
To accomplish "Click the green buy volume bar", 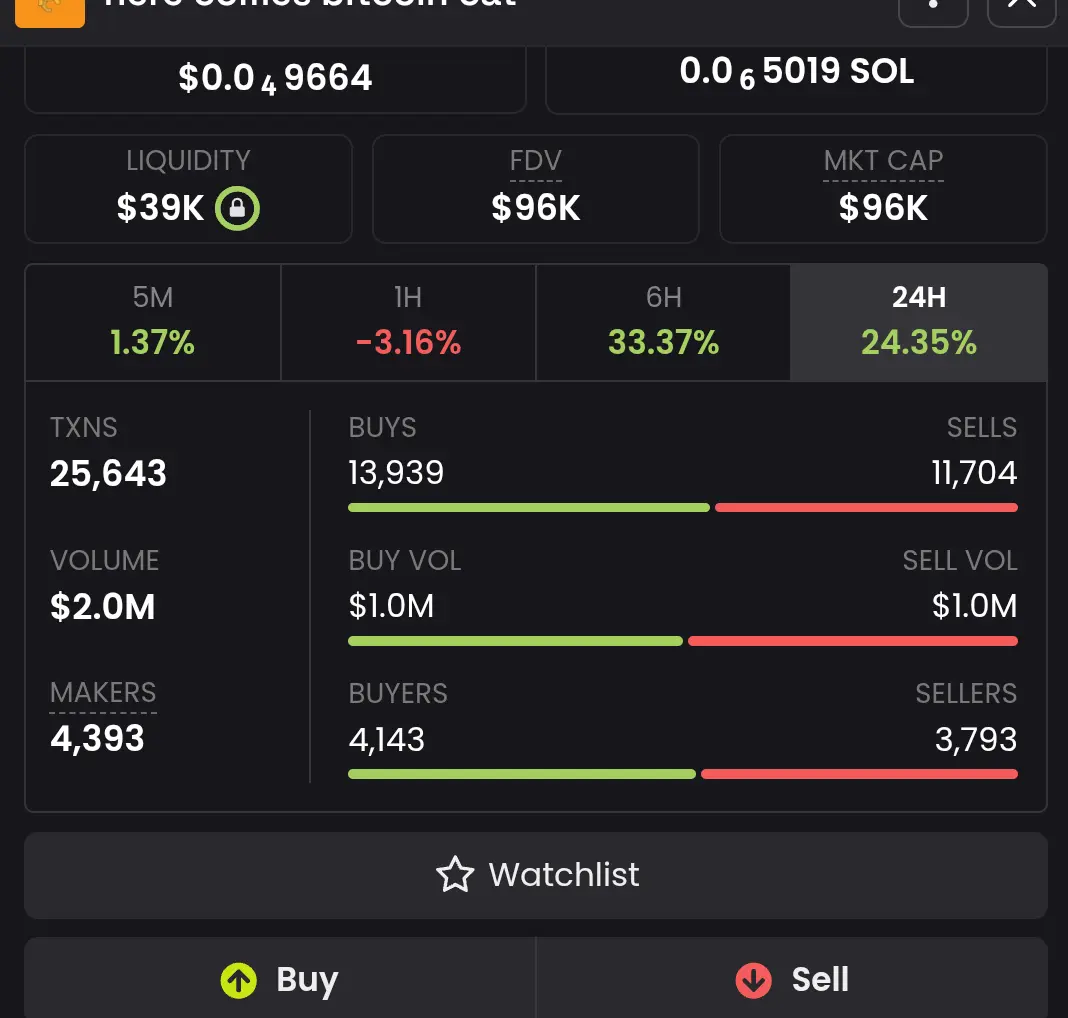I will pyautogui.click(x=515, y=641).
